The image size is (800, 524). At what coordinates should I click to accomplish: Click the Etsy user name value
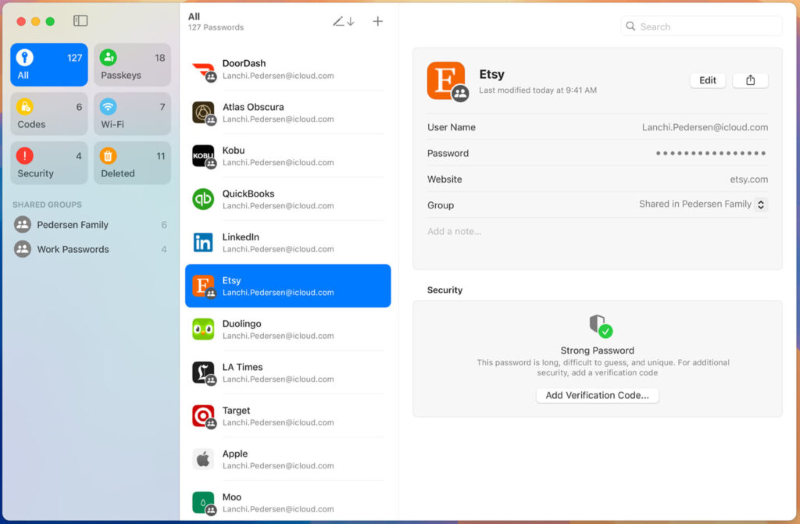click(705, 127)
